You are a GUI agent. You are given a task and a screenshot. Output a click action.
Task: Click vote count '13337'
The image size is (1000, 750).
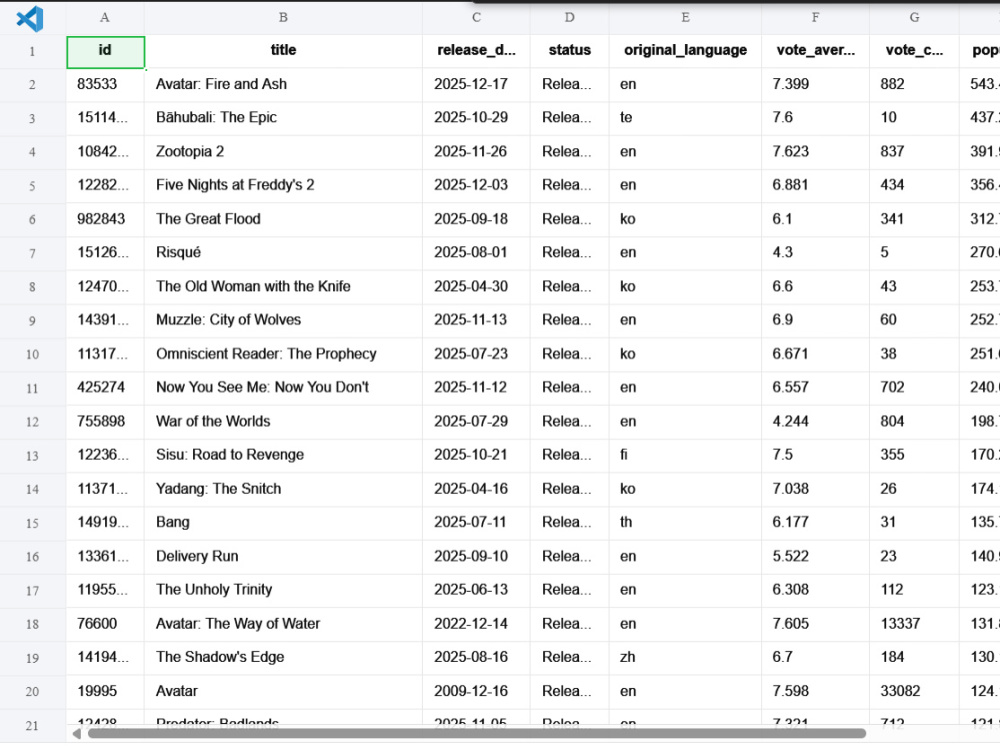click(914, 624)
